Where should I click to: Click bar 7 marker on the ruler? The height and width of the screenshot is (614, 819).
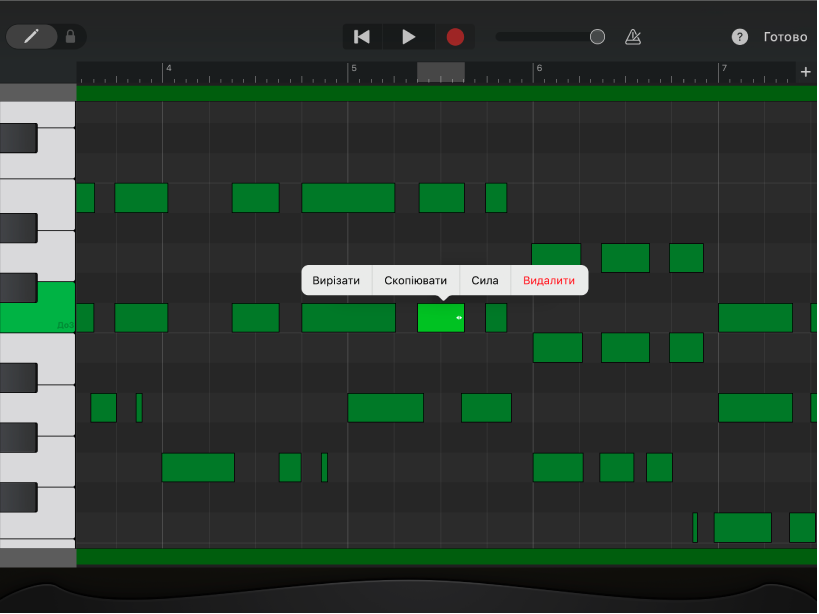coord(724,68)
